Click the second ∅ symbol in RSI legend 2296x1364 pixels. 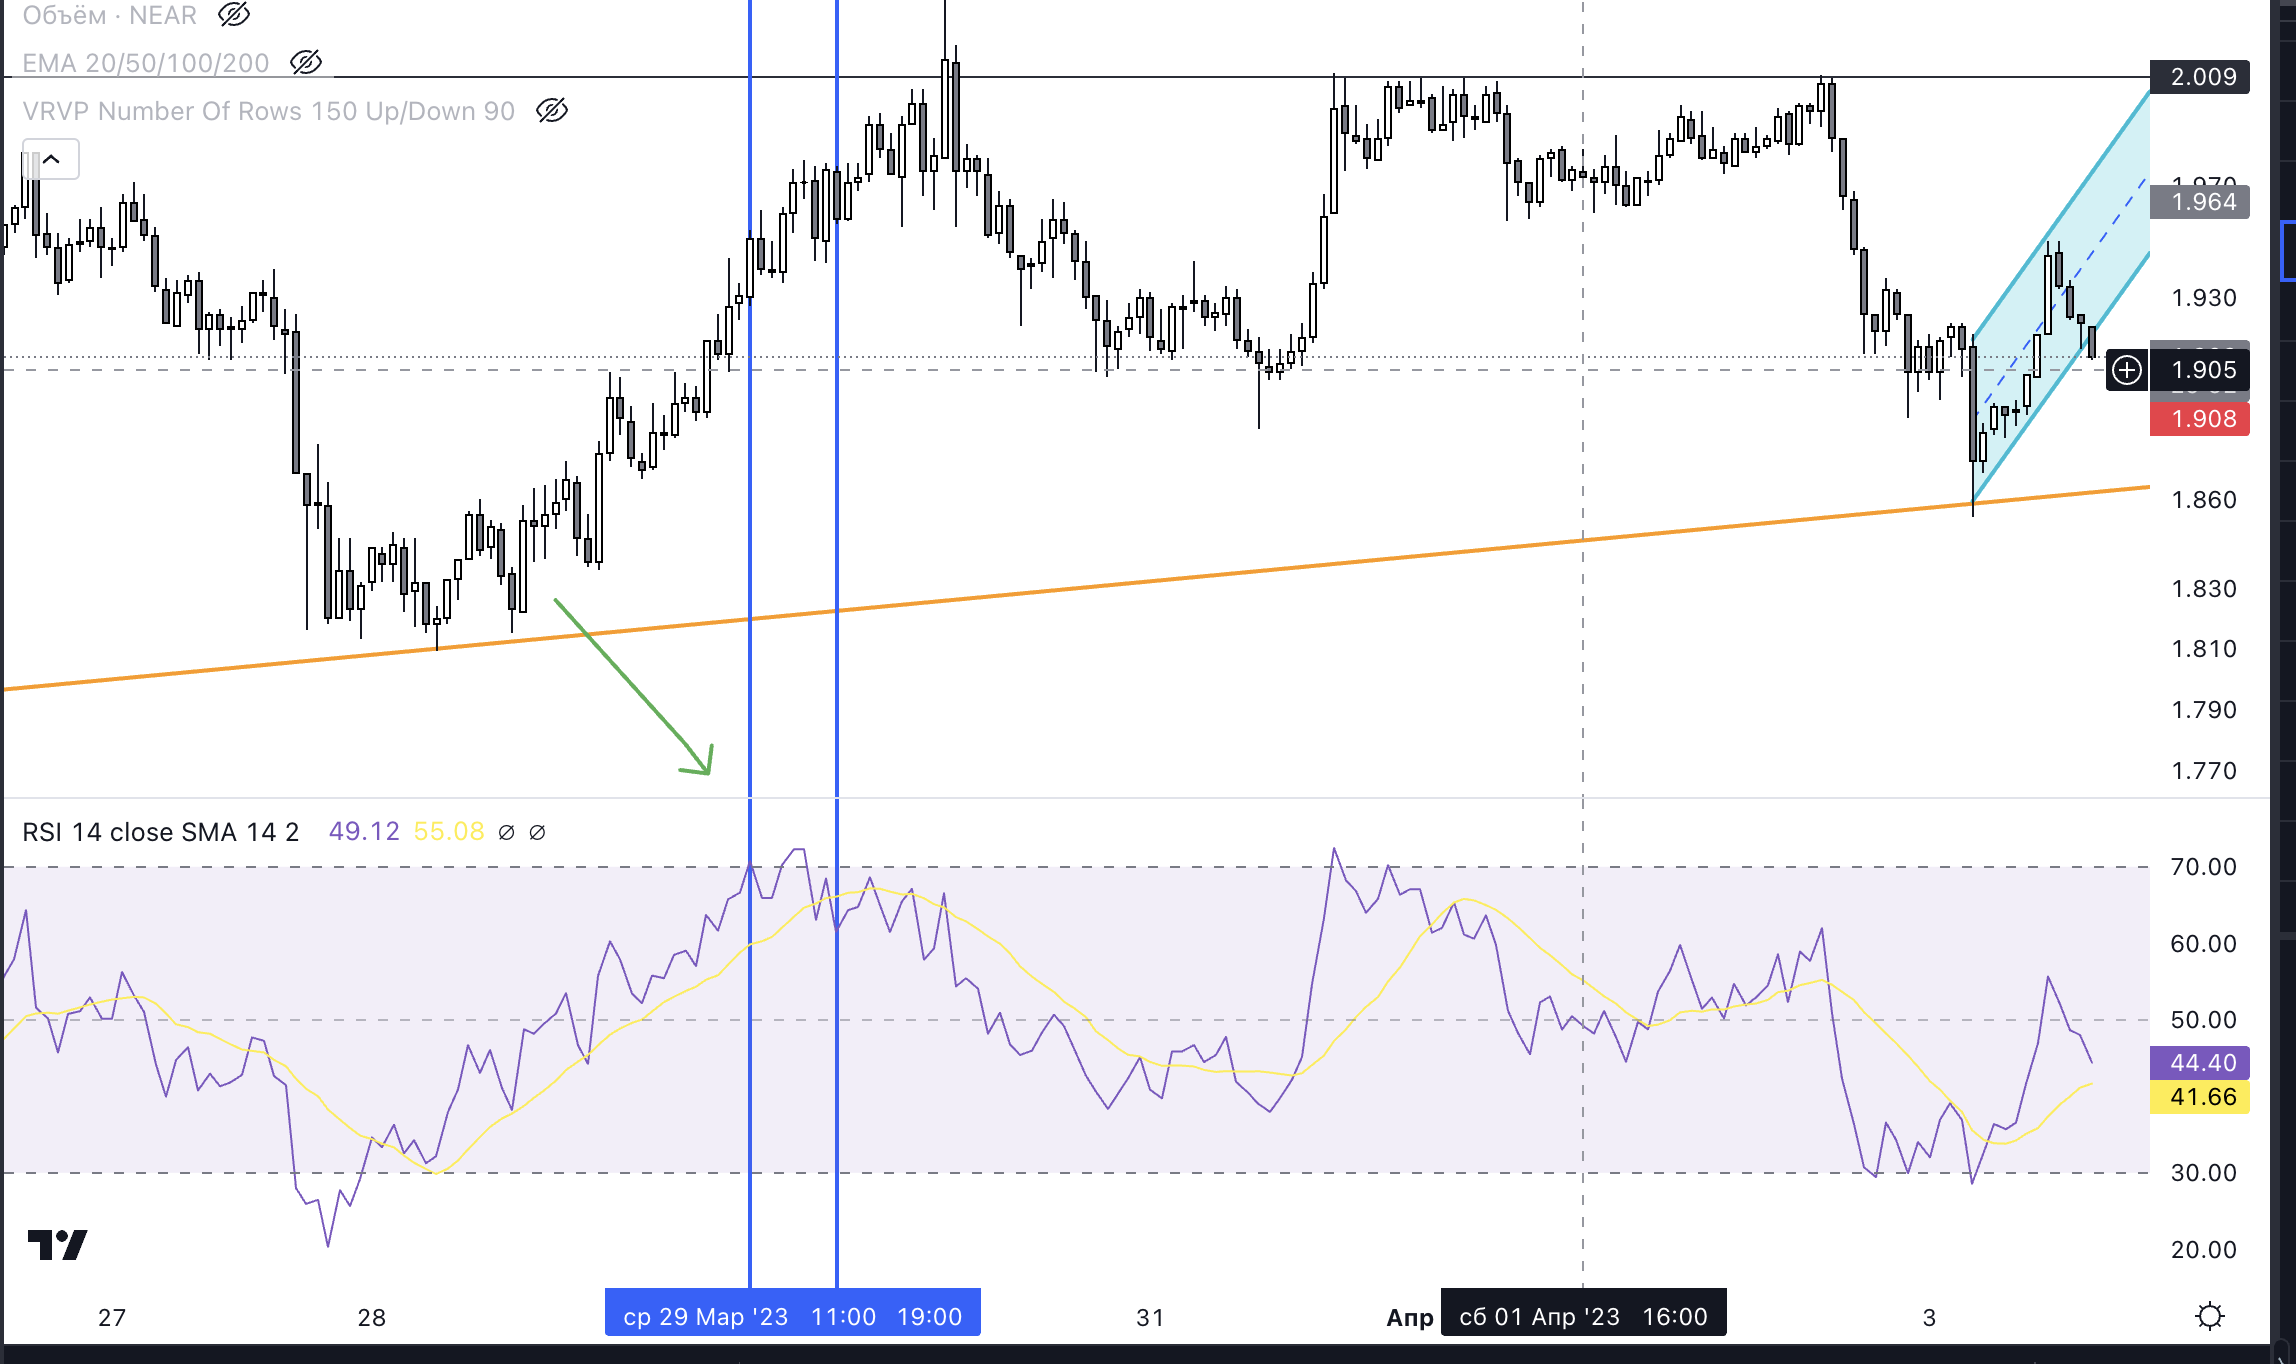(537, 833)
